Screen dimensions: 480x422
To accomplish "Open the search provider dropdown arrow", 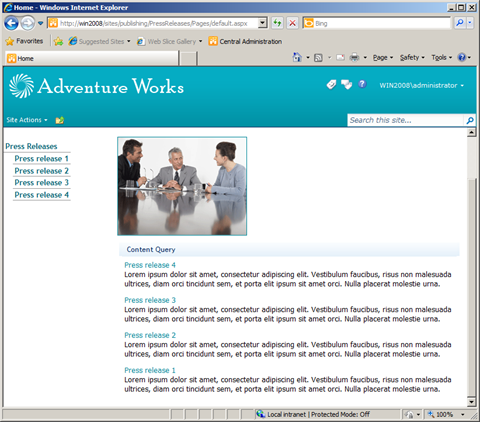I will [470, 23].
